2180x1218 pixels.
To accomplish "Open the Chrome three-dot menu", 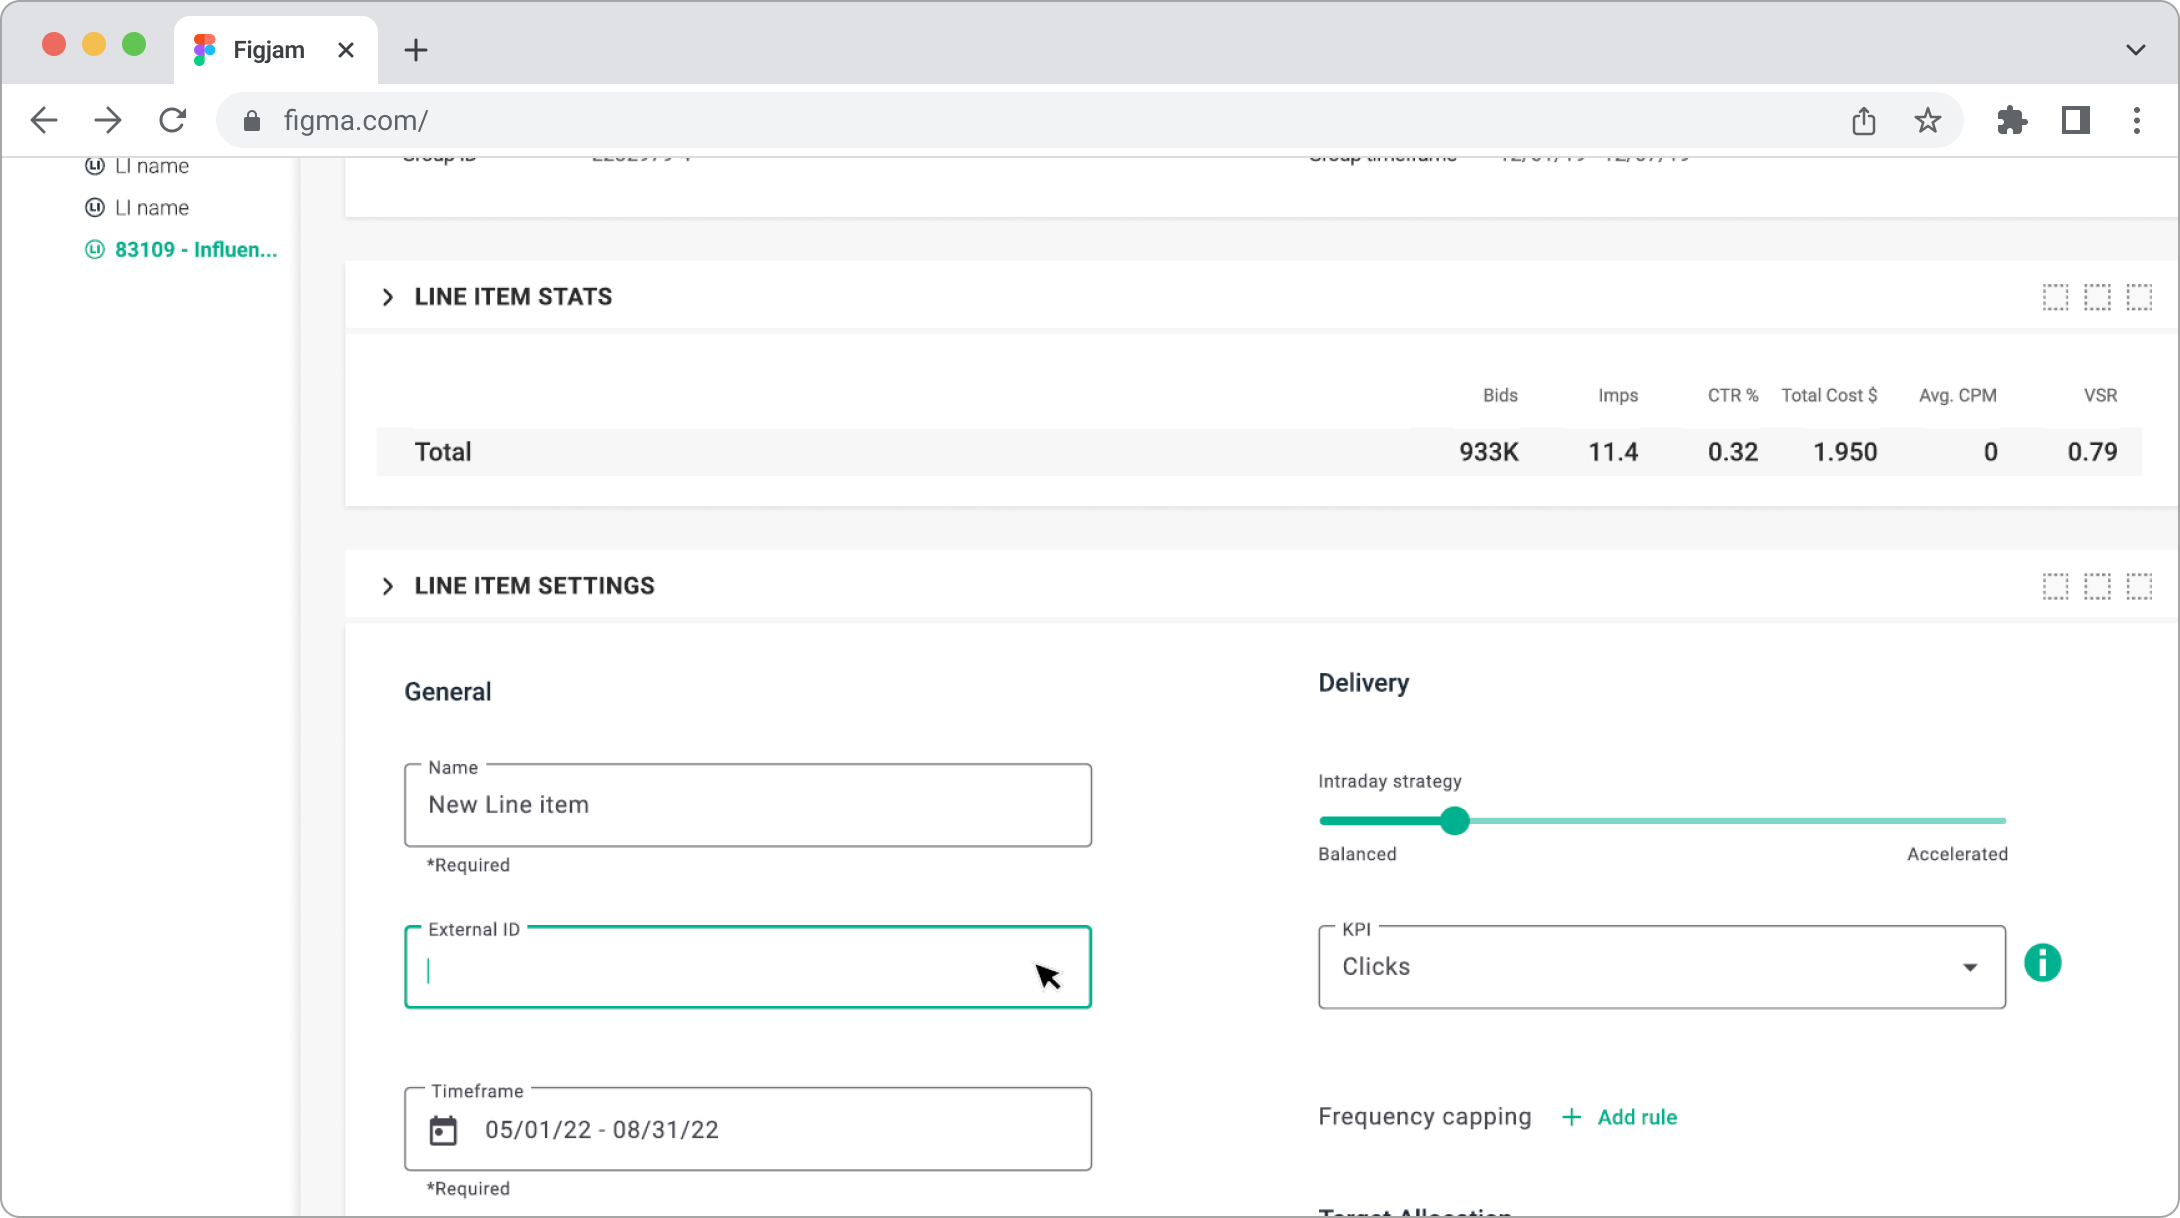I will pyautogui.click(x=2137, y=121).
